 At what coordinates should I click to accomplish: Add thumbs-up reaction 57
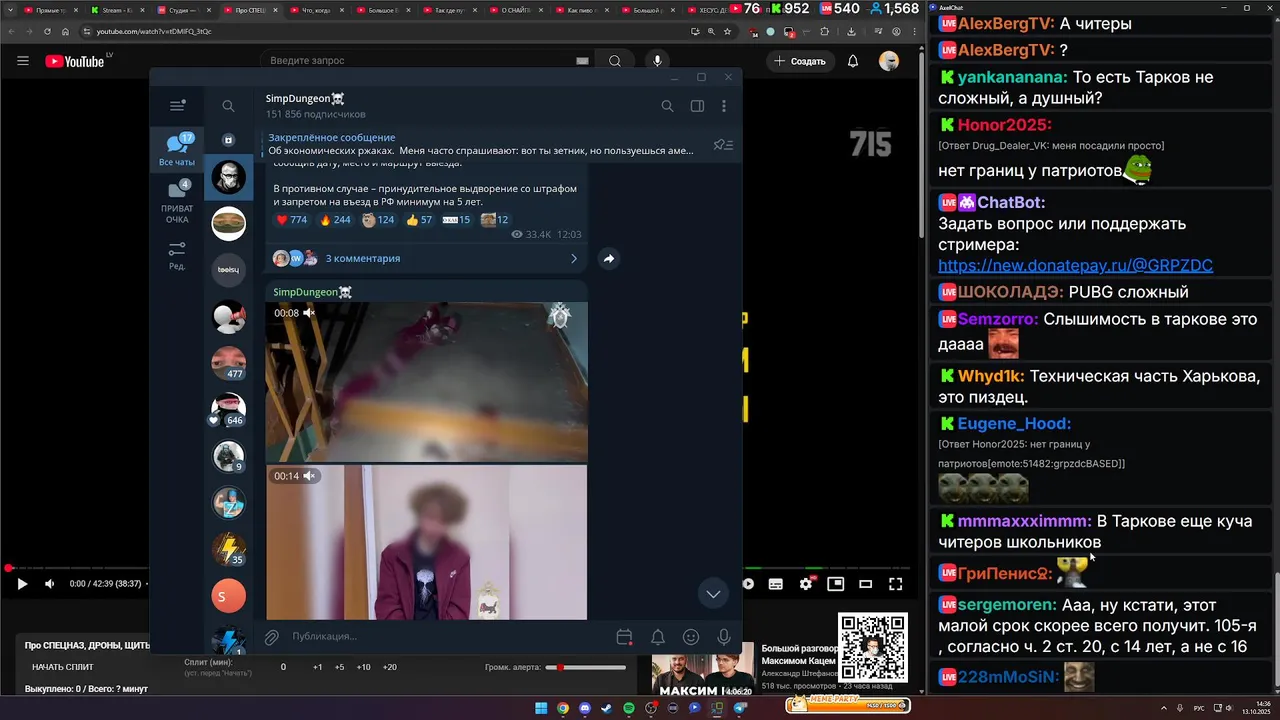coord(420,220)
